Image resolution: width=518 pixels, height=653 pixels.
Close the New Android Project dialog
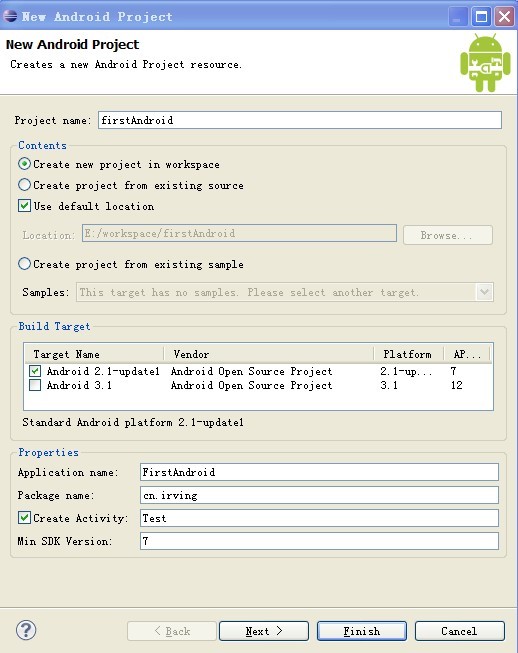504,17
